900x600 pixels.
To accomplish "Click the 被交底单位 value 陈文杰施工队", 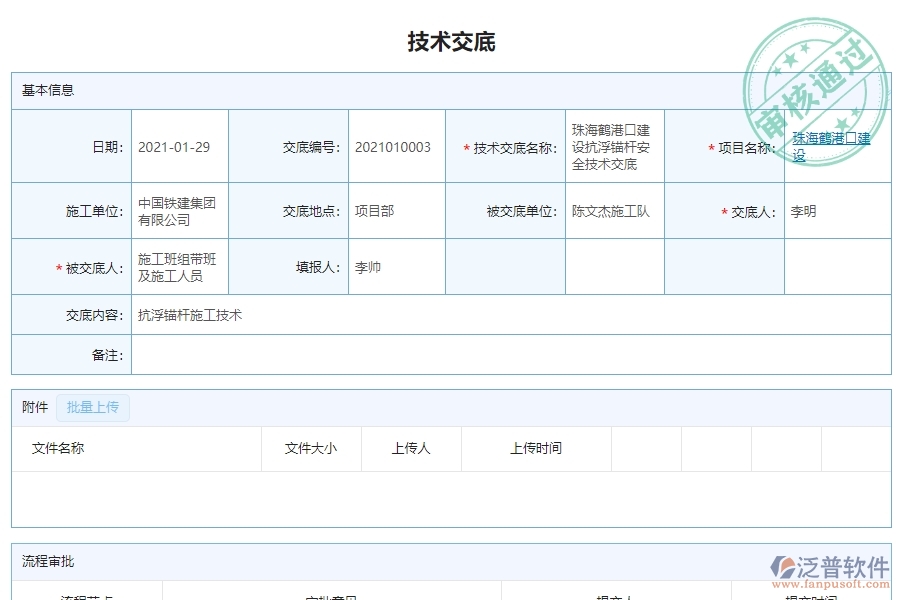I will 610,211.
